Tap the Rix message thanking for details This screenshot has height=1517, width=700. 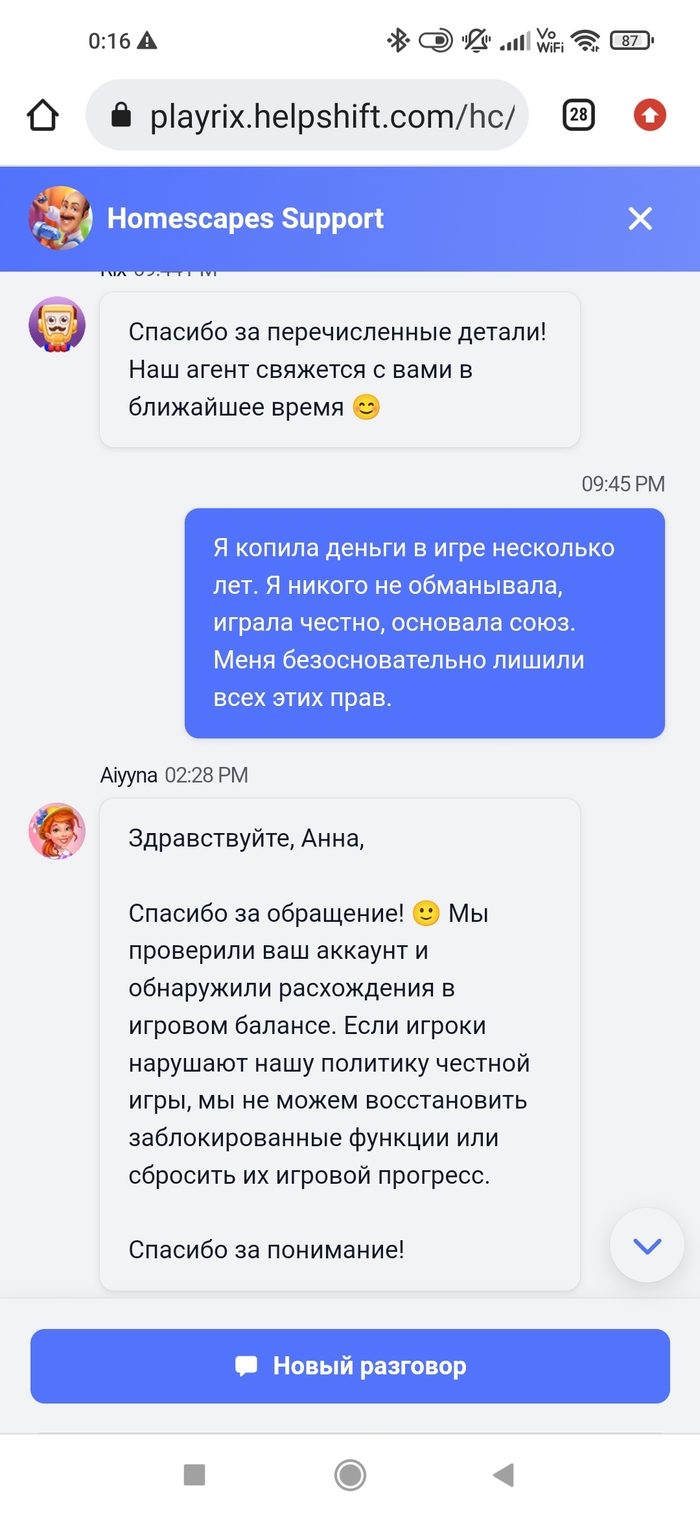click(x=340, y=369)
